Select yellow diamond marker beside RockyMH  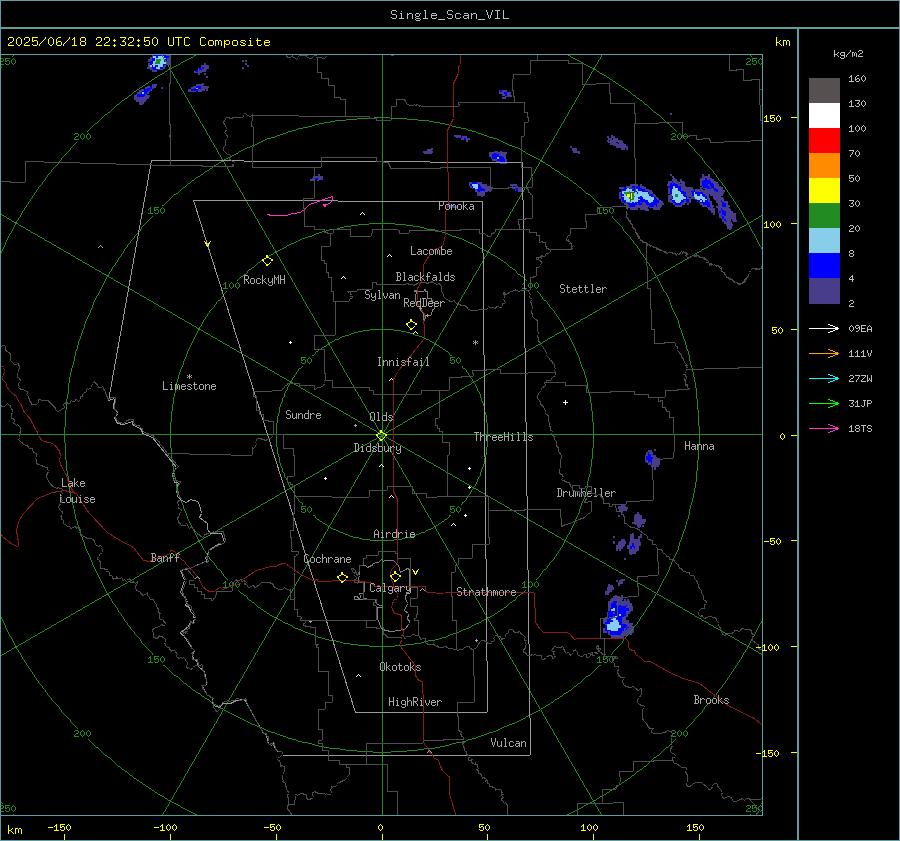[x=267, y=261]
